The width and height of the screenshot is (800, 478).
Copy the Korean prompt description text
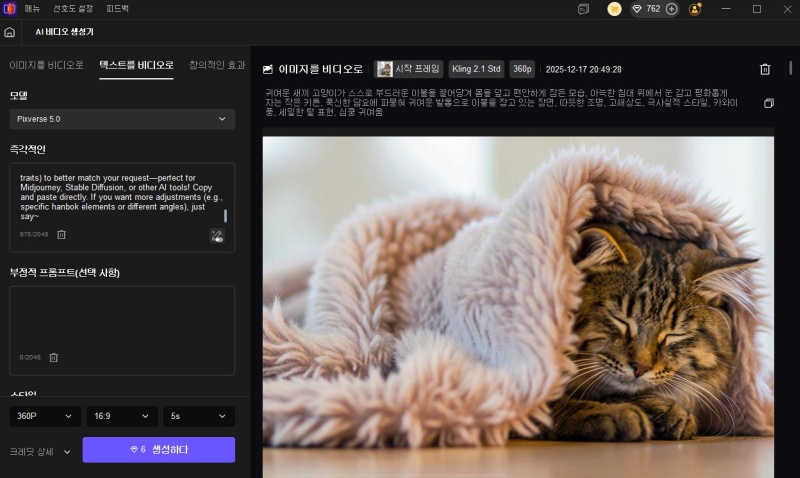click(x=768, y=103)
